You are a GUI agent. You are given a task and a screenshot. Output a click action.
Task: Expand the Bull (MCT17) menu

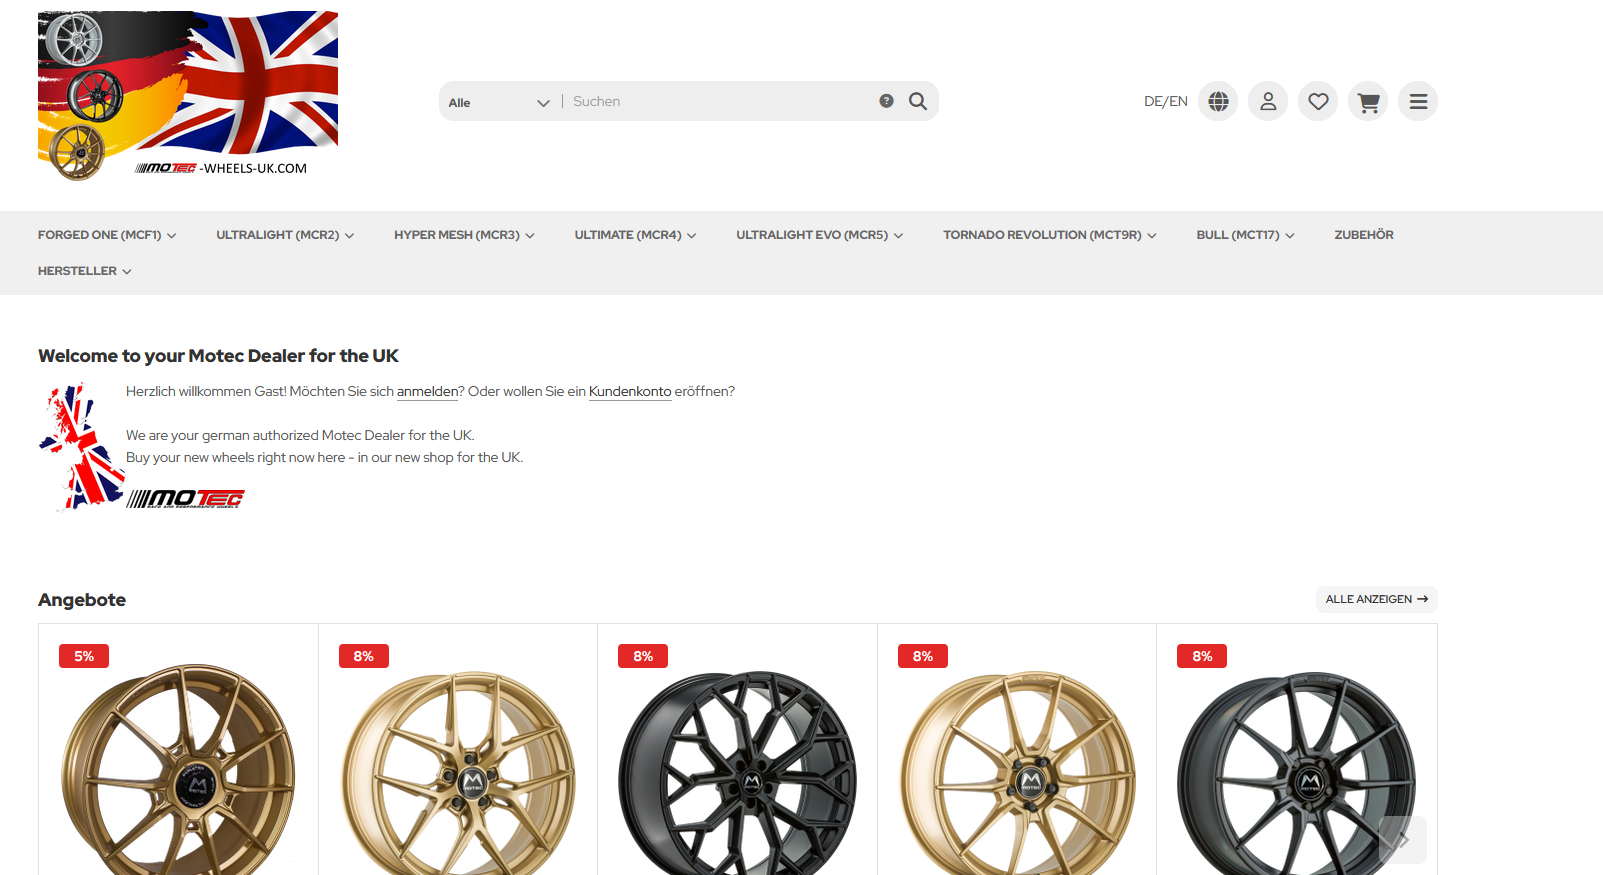click(x=1245, y=235)
